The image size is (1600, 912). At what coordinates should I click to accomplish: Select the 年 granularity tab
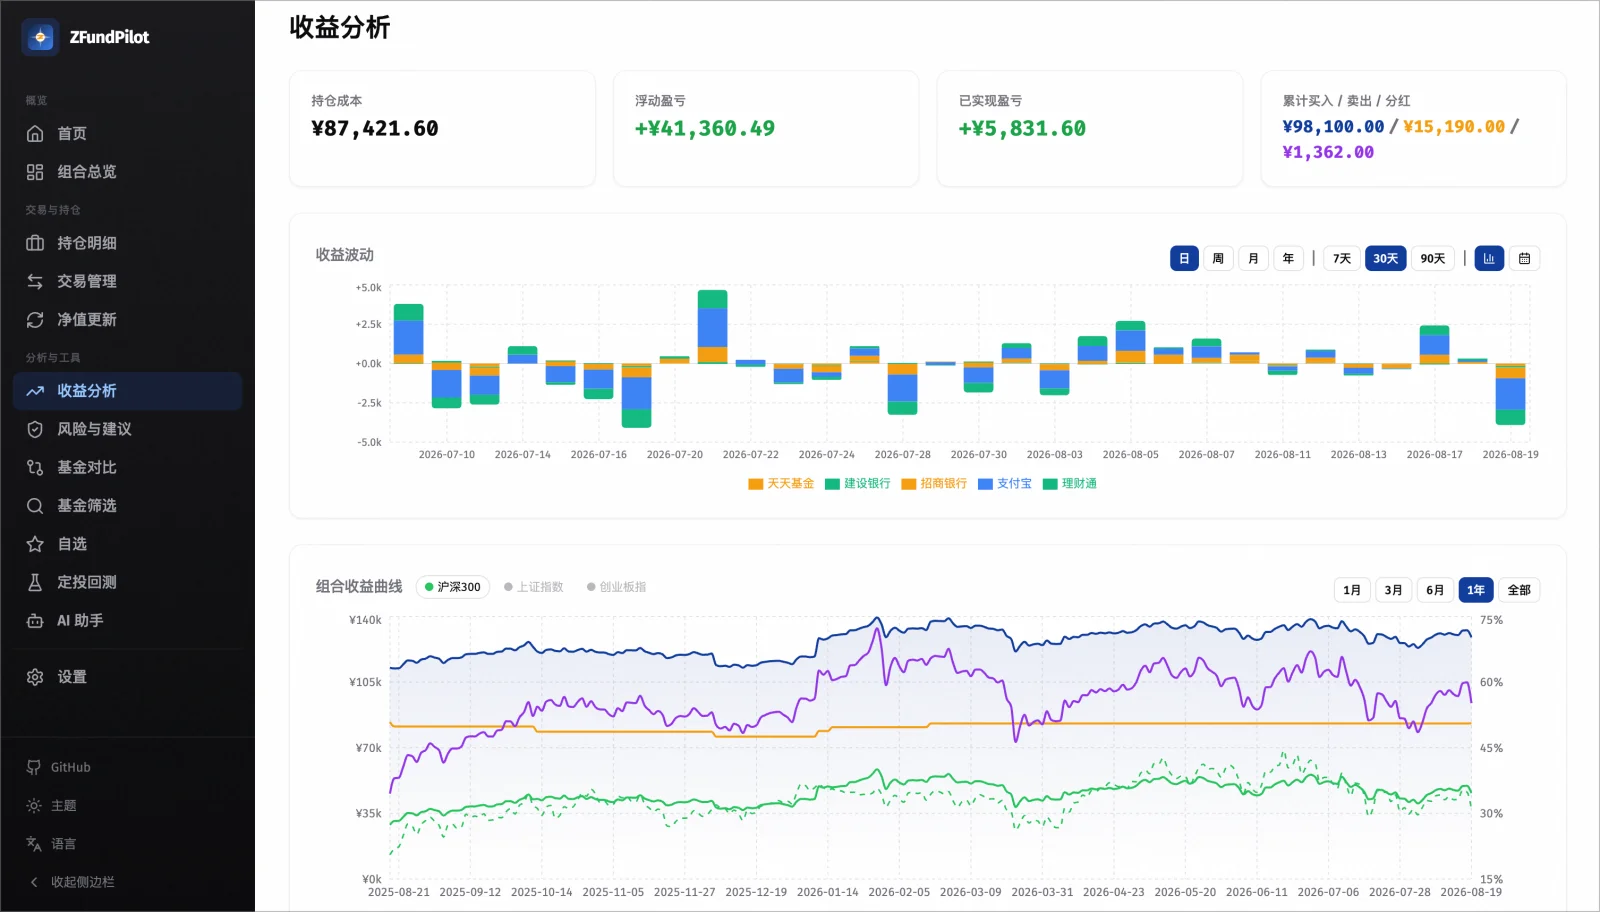[1288, 259]
